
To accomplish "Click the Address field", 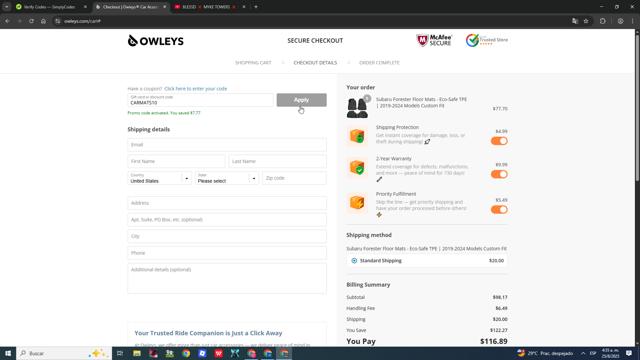I will click(227, 203).
